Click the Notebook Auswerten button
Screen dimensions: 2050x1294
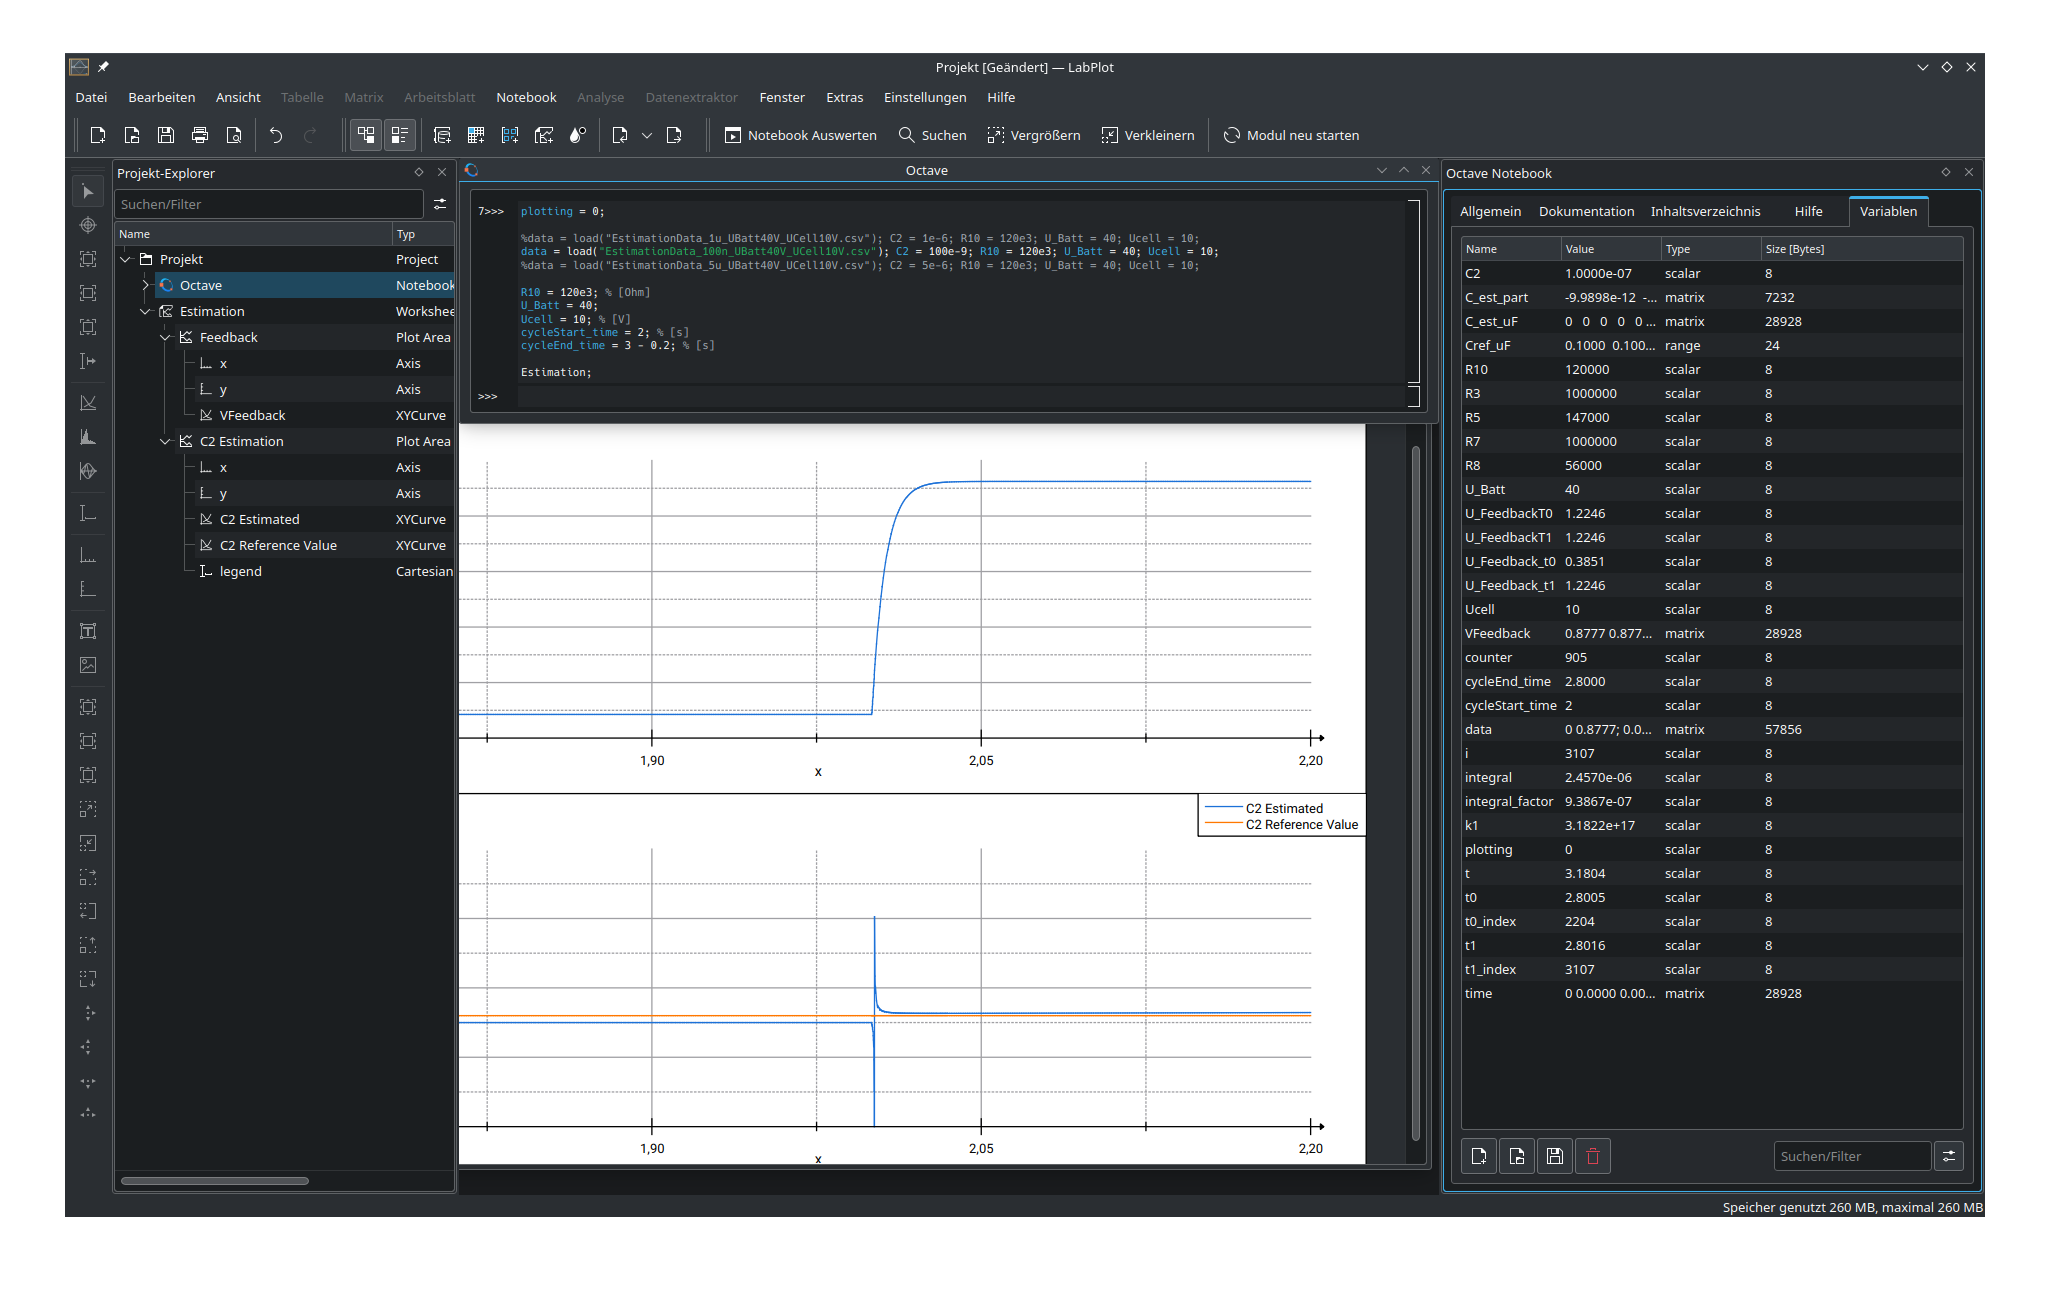tap(800, 135)
